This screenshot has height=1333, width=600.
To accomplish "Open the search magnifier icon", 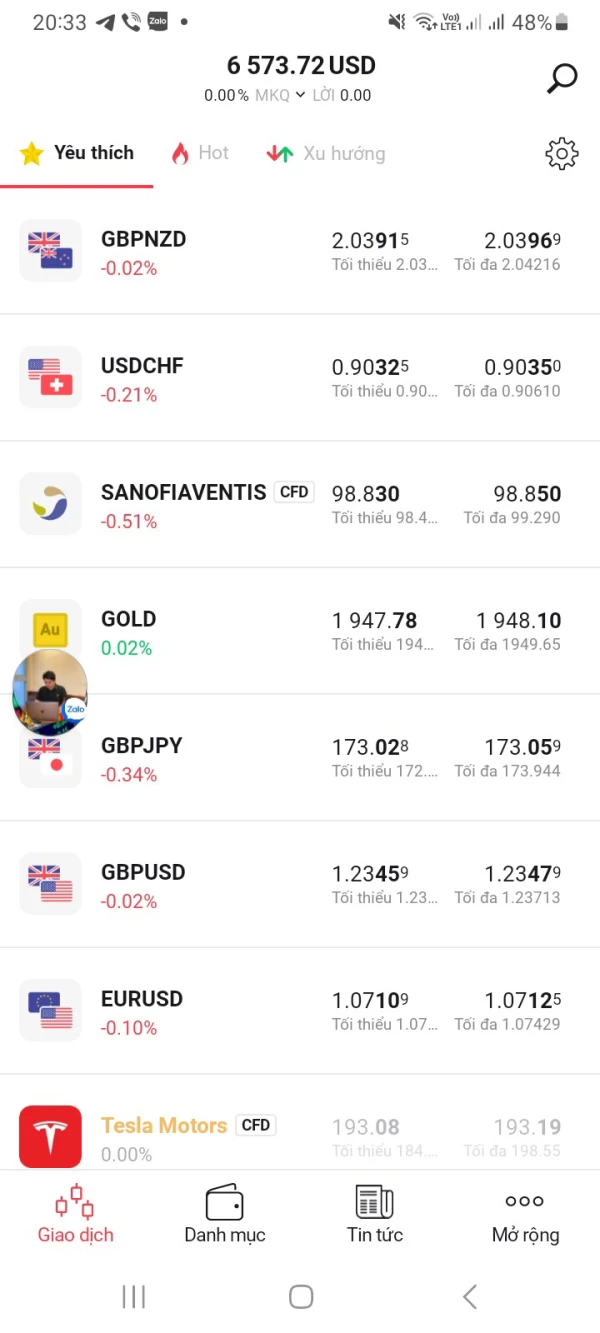I will (562, 79).
